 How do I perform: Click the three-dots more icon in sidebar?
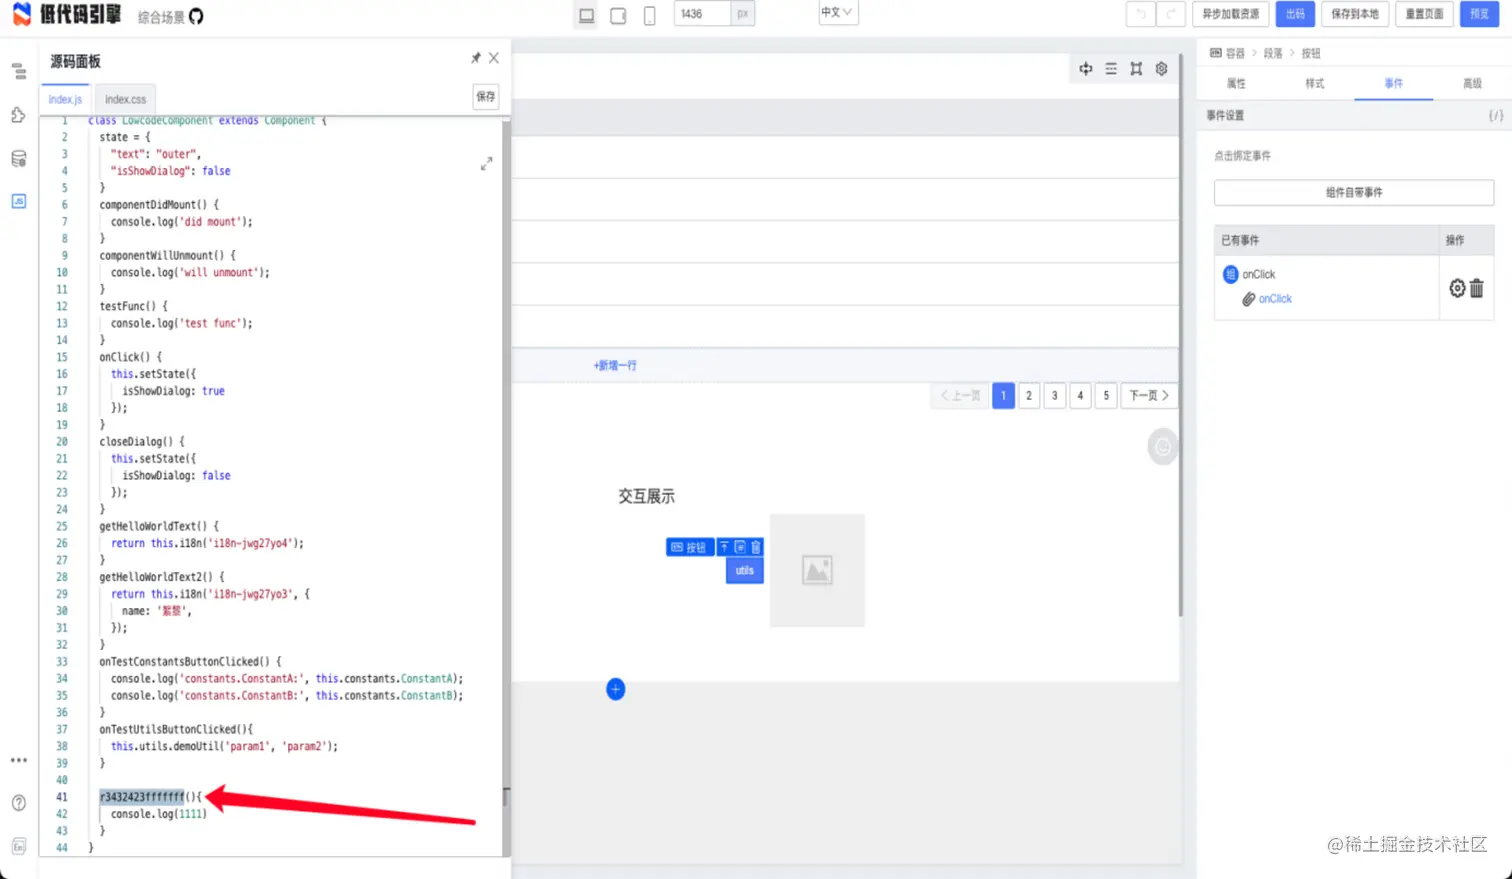[x=19, y=760]
